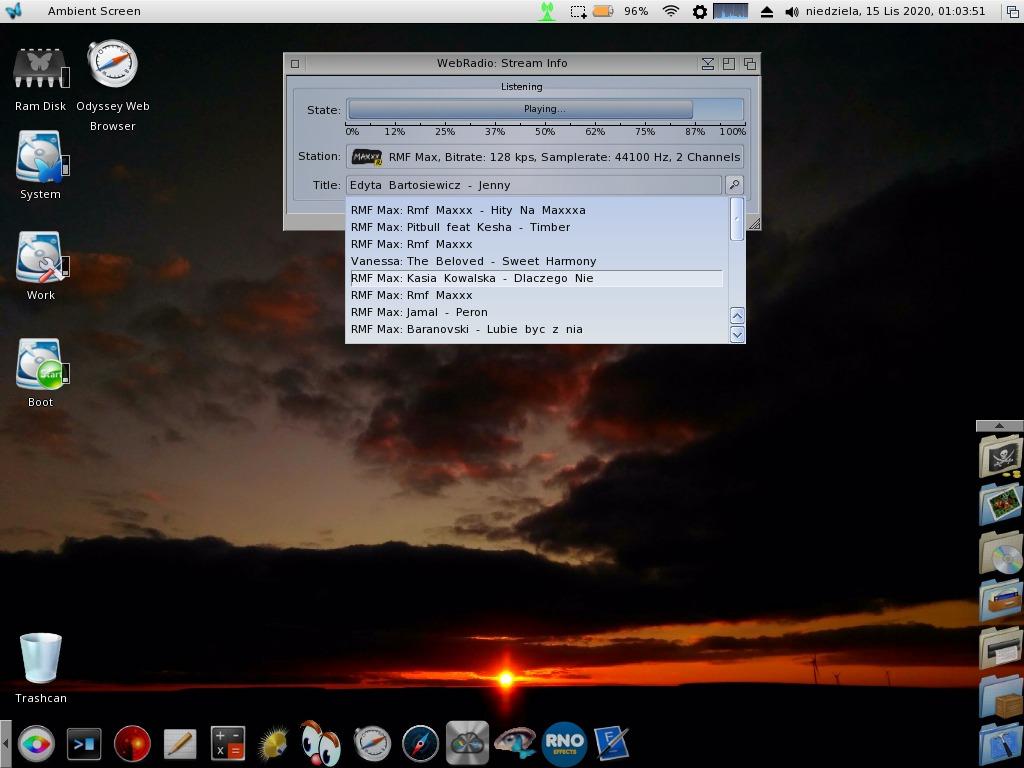This screenshot has height=768, width=1024.
Task: Open the red radar app in dock
Action: tap(132, 743)
